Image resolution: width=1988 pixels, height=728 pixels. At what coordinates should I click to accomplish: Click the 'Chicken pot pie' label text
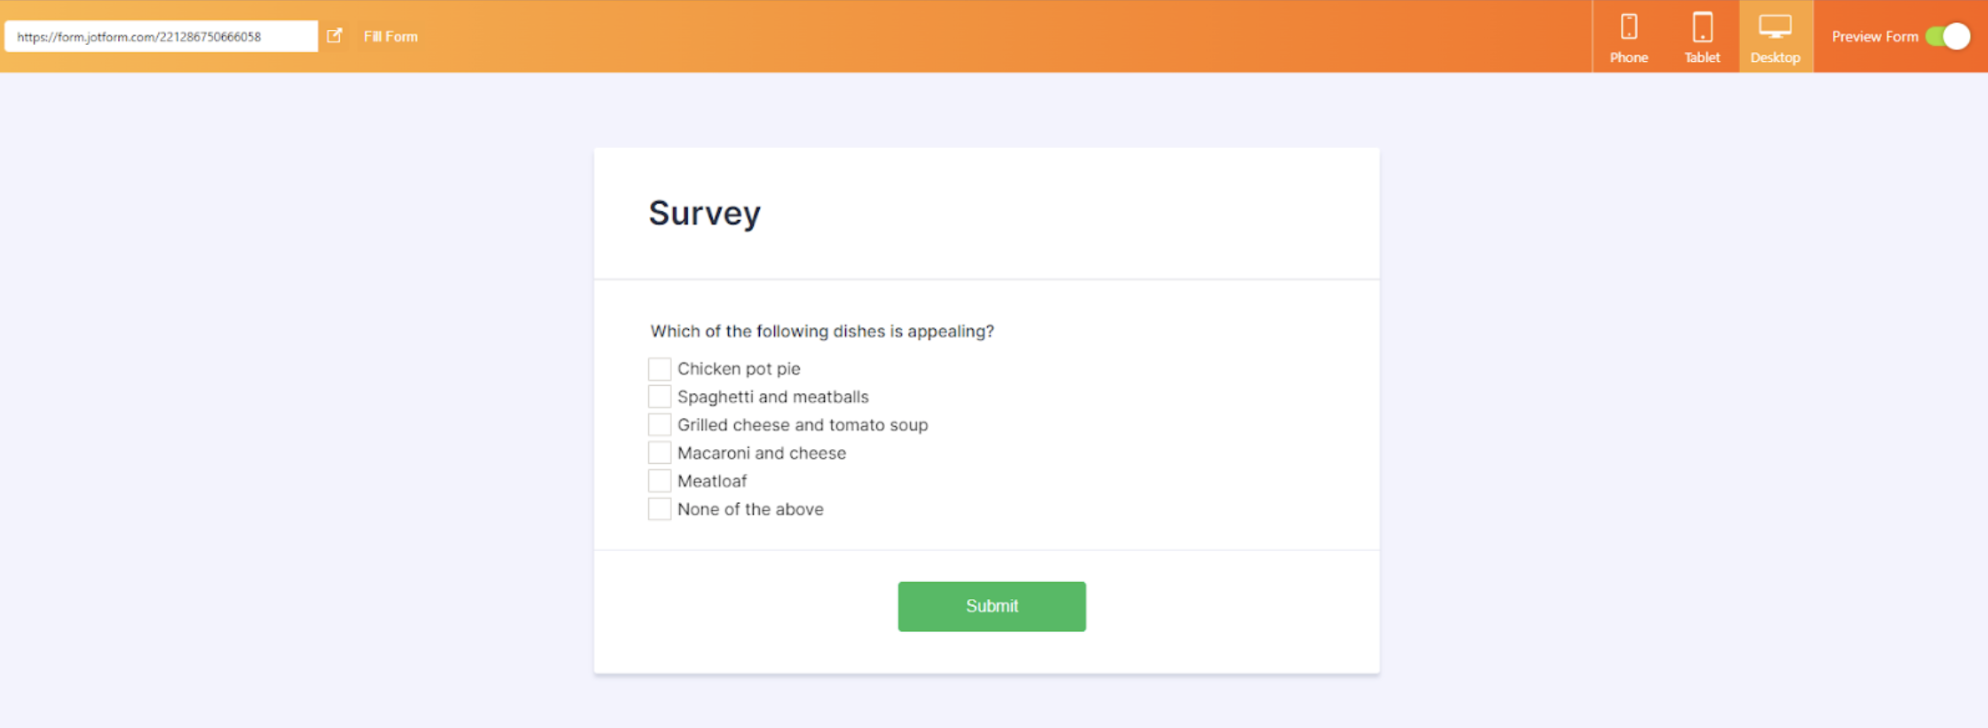click(739, 369)
